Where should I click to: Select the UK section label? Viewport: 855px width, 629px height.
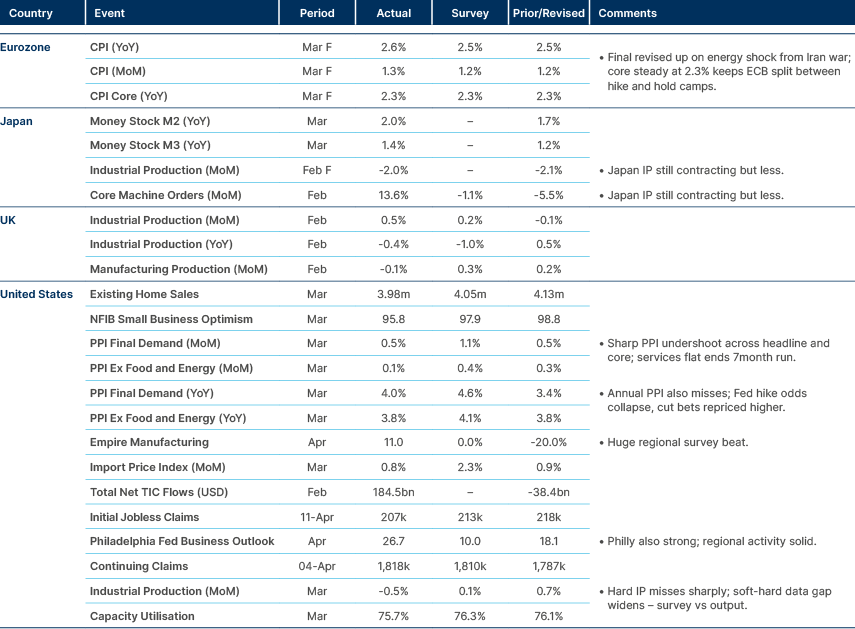(10, 219)
